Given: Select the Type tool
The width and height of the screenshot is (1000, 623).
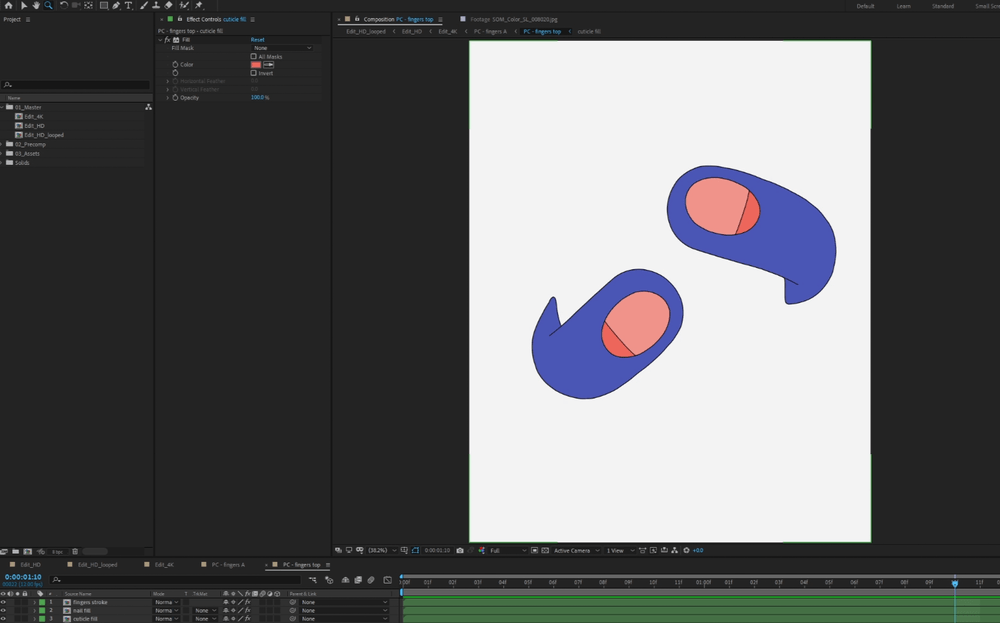Looking at the screenshot, I should tap(129, 5).
